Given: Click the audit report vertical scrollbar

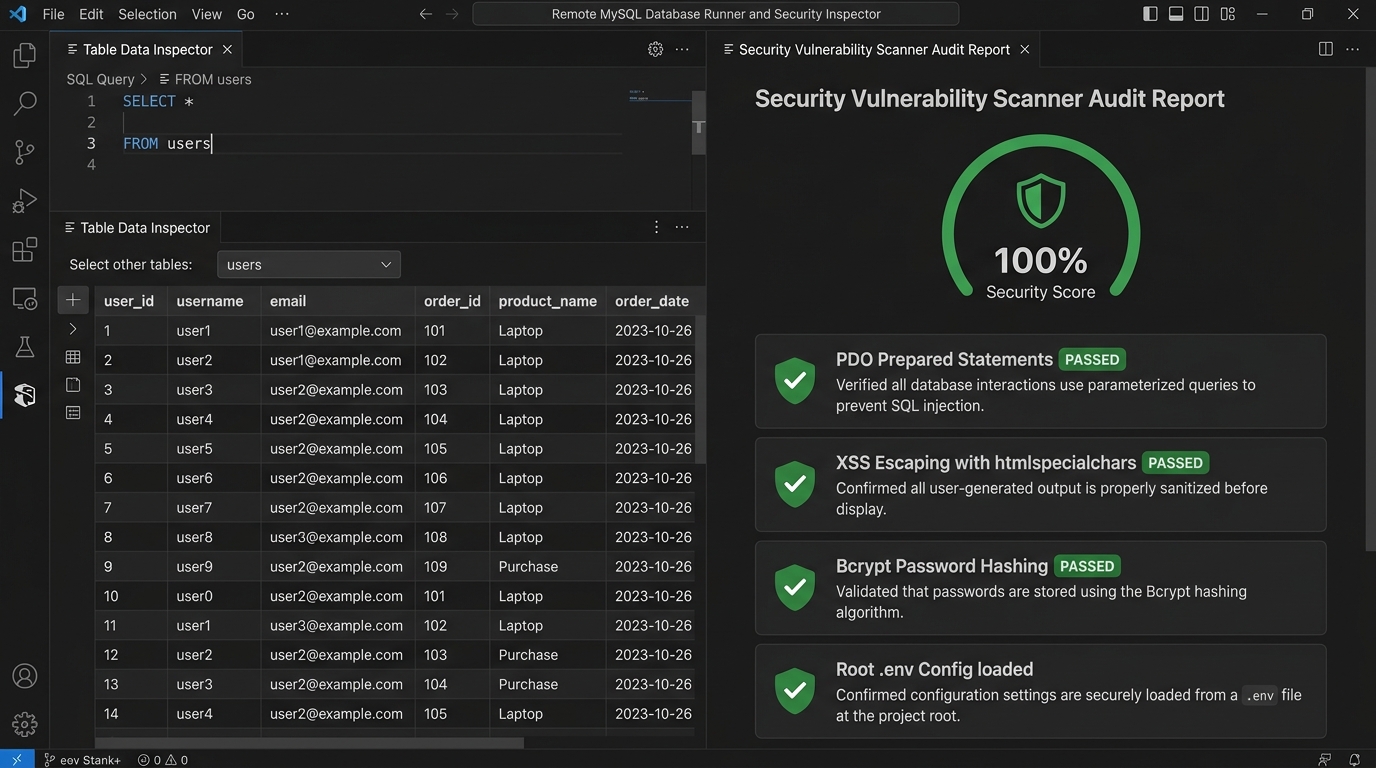Looking at the screenshot, I should pyautogui.click(x=1370, y=310).
